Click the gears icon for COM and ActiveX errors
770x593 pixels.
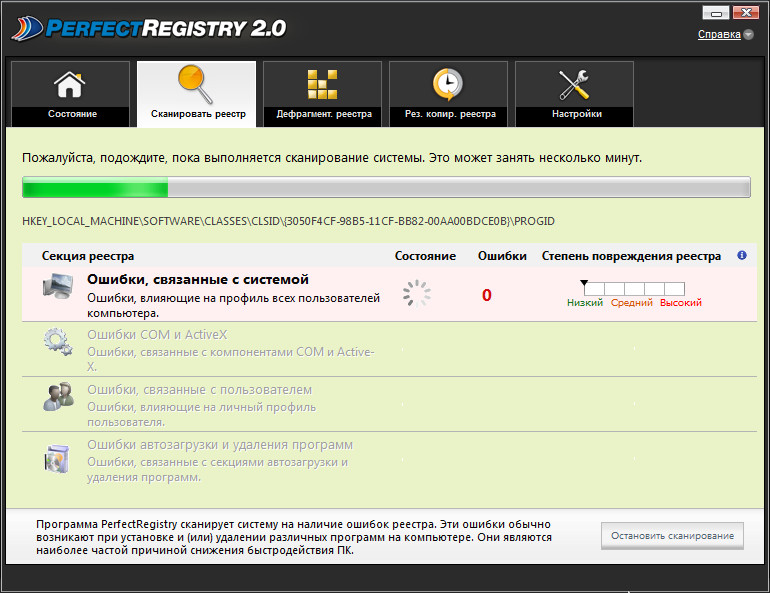58,344
